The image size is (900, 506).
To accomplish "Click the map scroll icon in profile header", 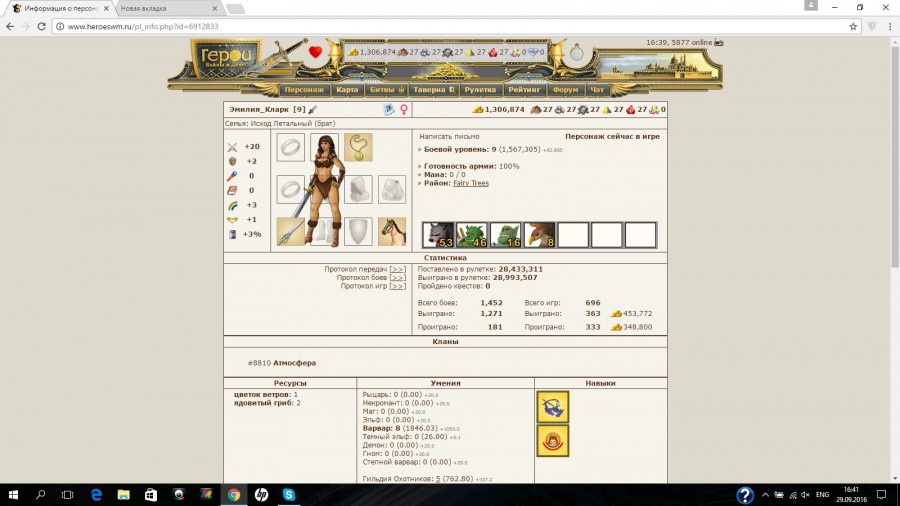I will tap(389, 110).
